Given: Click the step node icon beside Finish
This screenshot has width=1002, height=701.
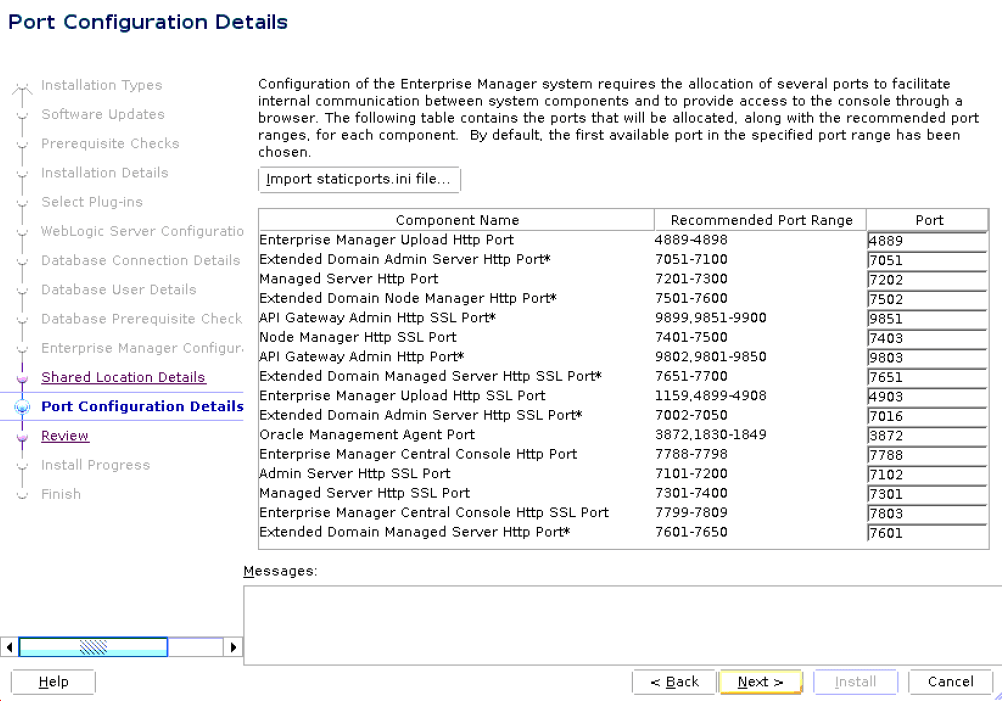Looking at the screenshot, I should point(22,494).
